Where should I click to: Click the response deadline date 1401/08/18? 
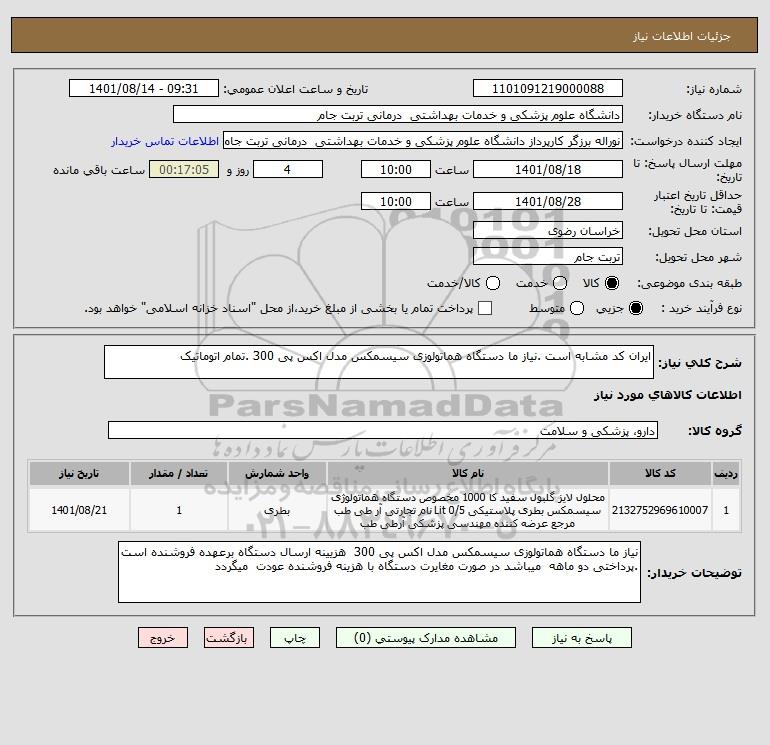pos(548,169)
